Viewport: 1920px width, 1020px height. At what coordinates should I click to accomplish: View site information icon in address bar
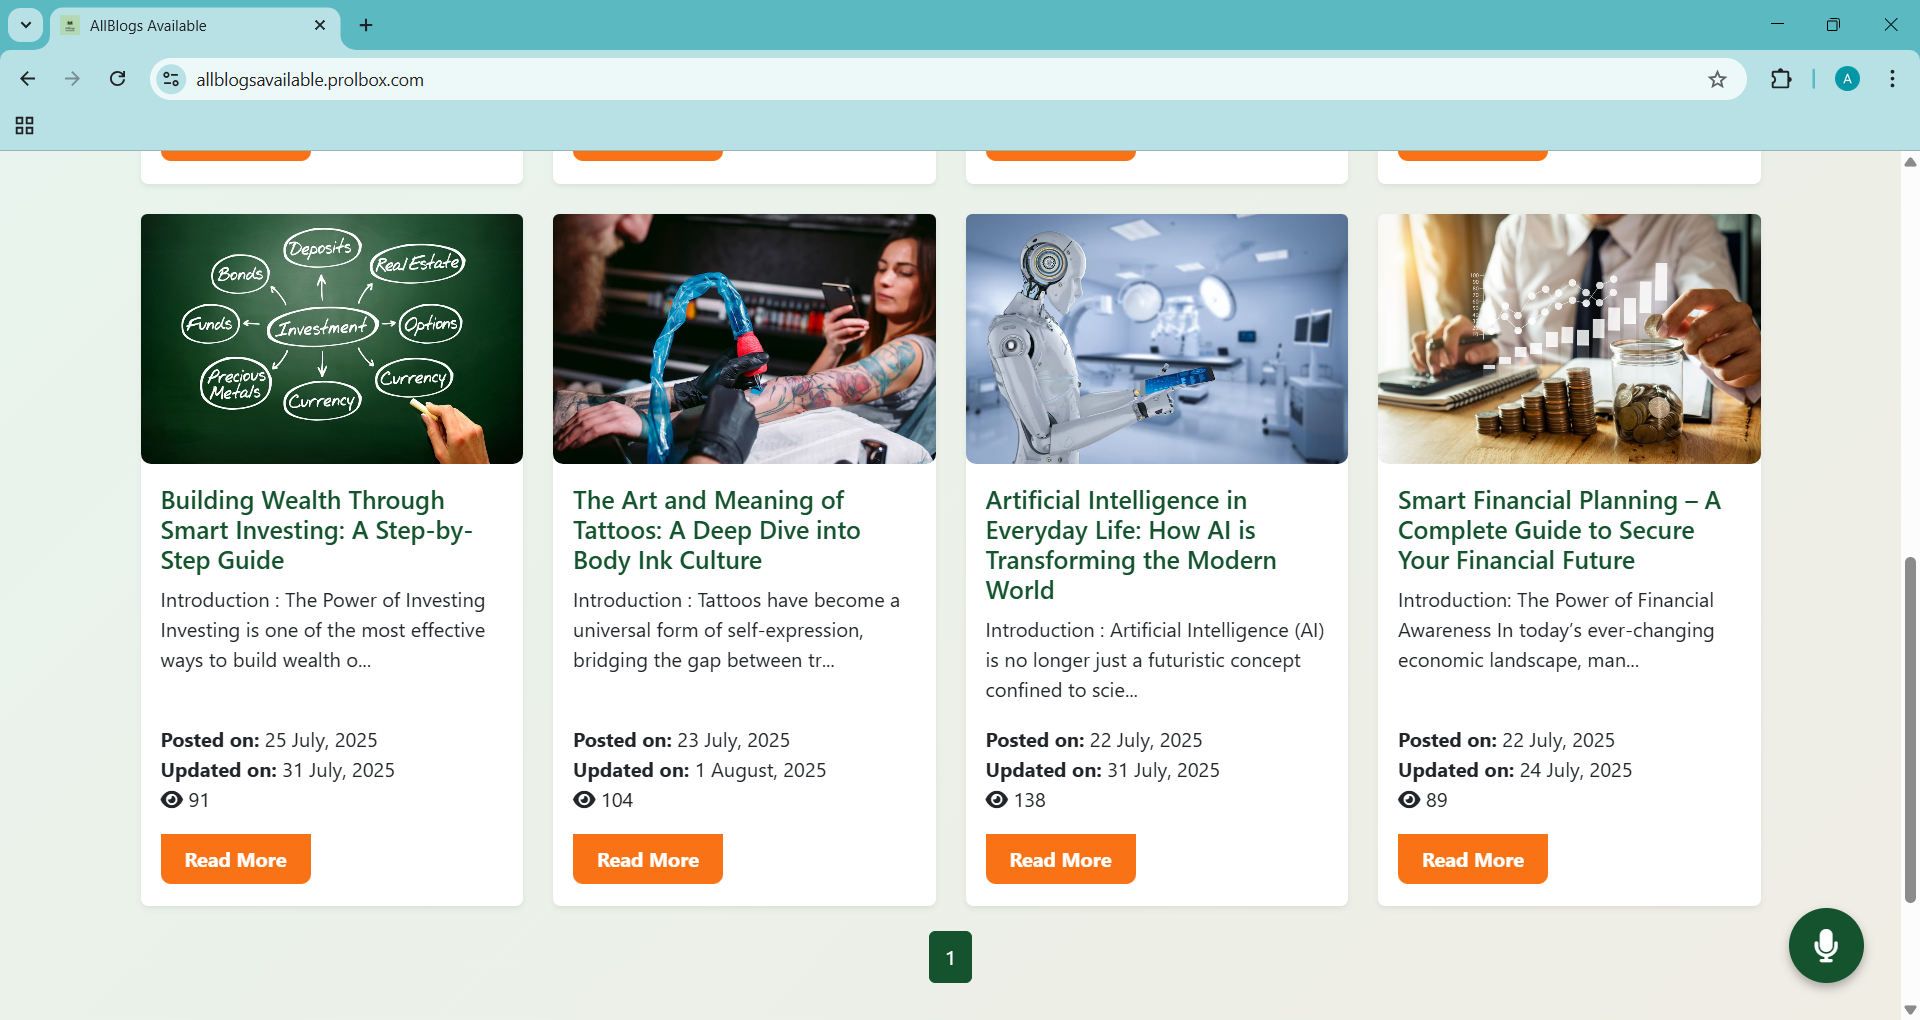(x=172, y=80)
